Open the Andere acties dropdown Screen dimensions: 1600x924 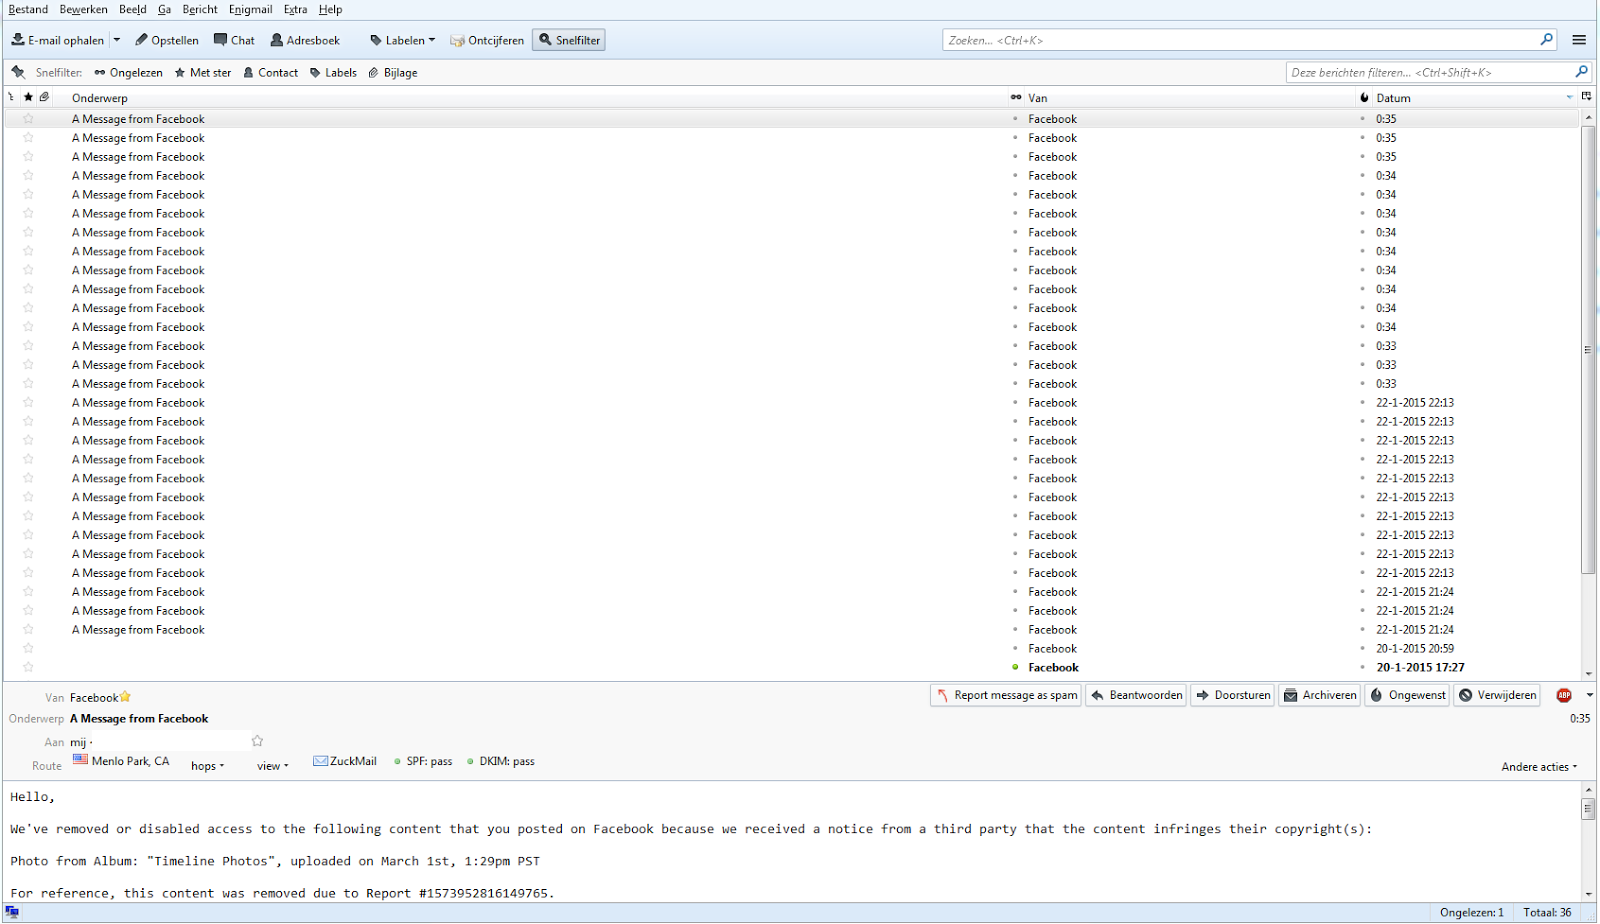click(1539, 767)
